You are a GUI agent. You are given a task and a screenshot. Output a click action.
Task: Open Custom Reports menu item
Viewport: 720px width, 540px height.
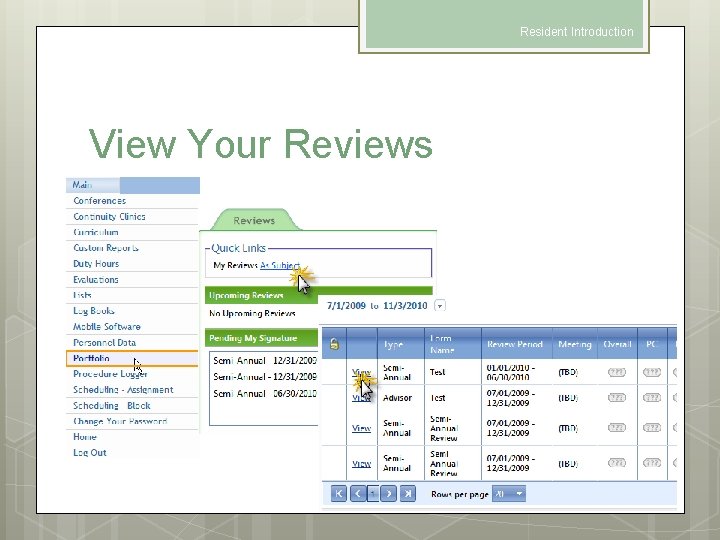point(106,248)
